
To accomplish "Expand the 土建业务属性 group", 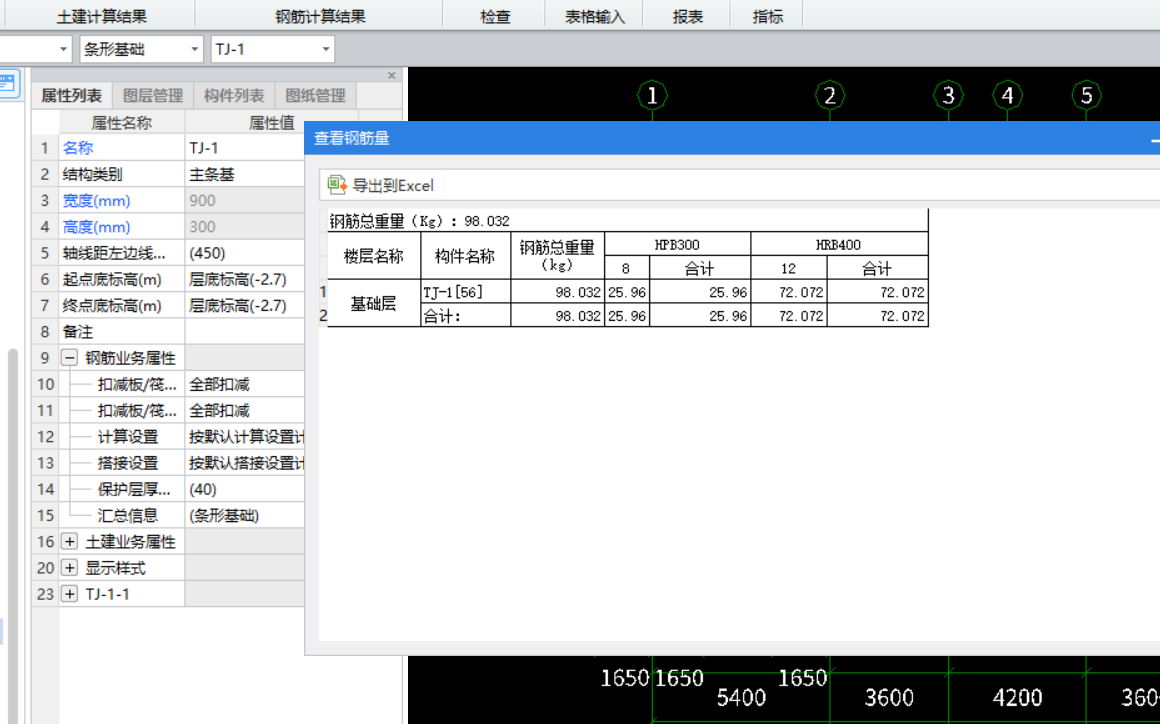I will coord(69,541).
